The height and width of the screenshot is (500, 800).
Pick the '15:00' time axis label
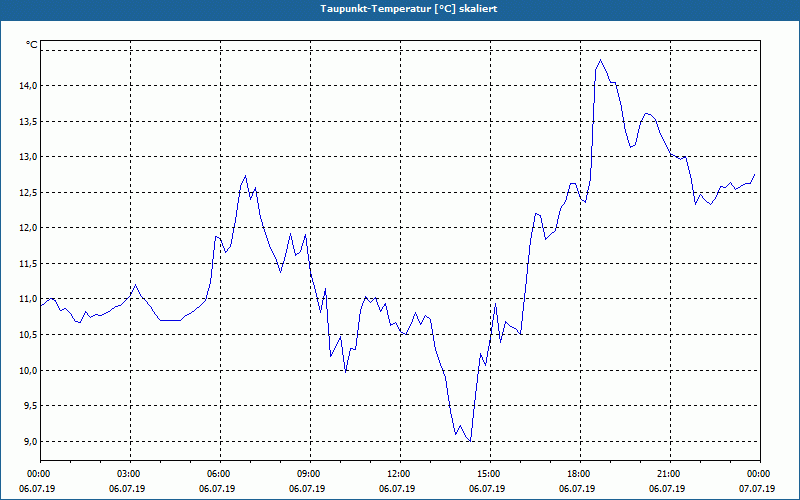click(x=487, y=474)
